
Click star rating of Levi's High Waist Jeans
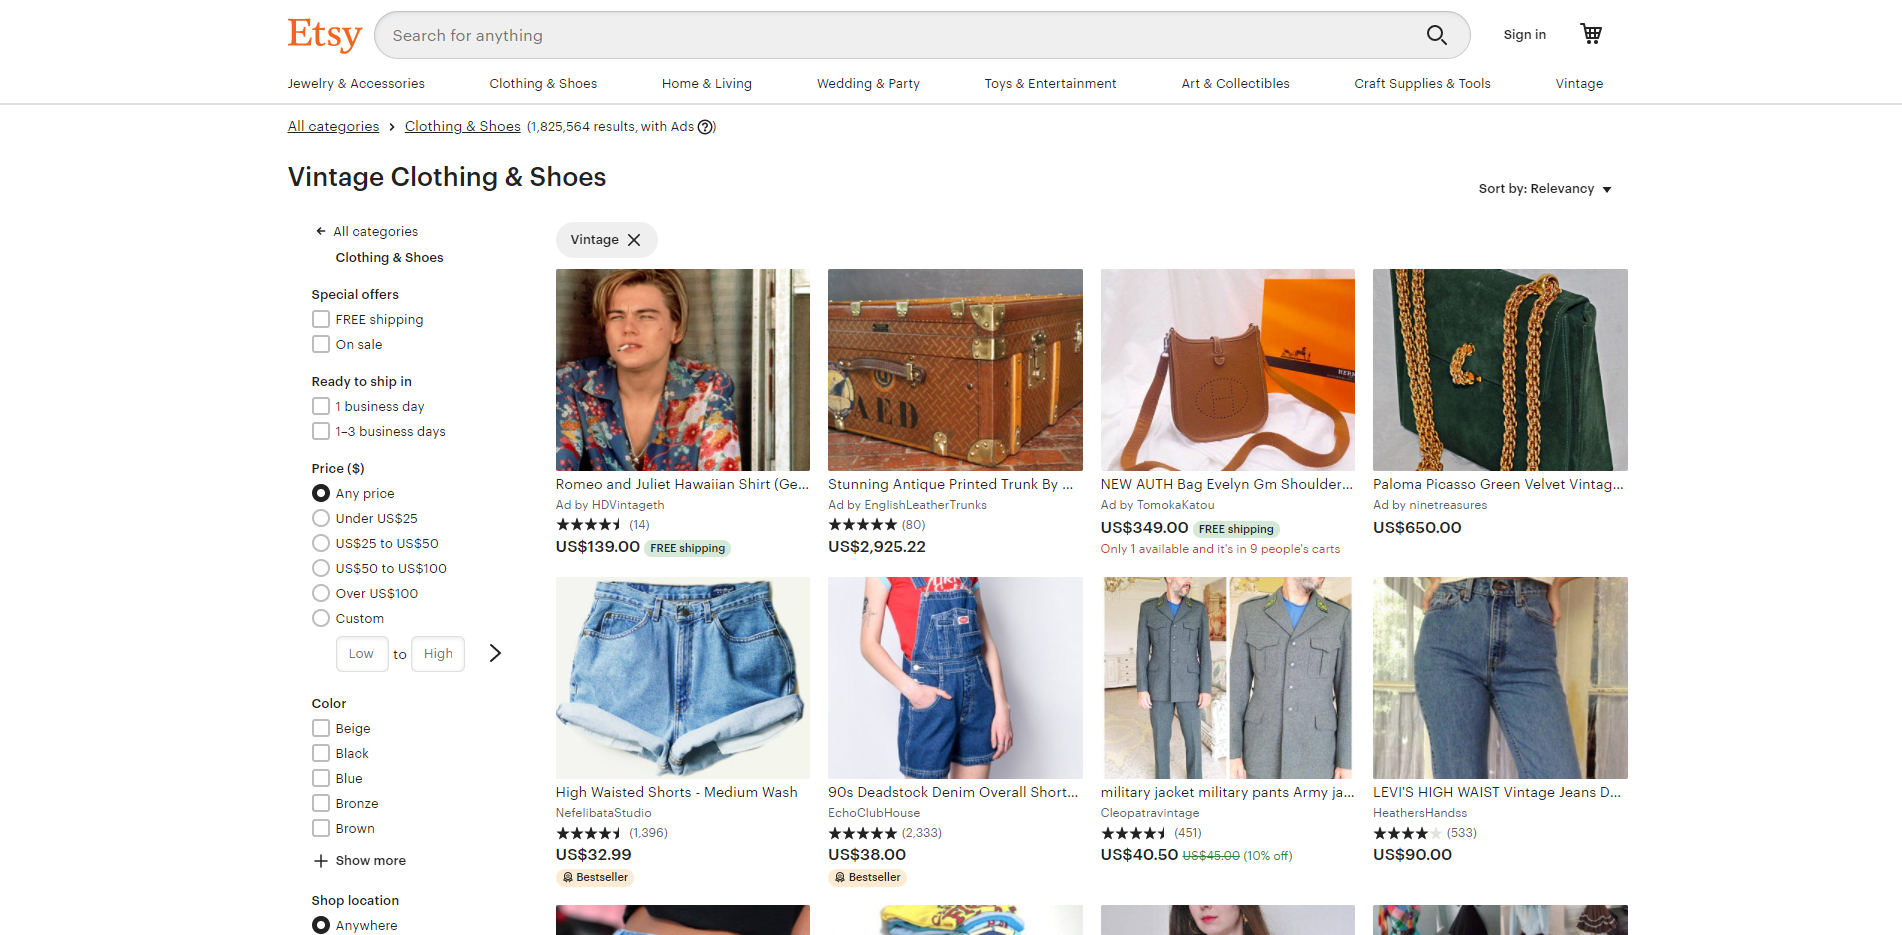1407,833
